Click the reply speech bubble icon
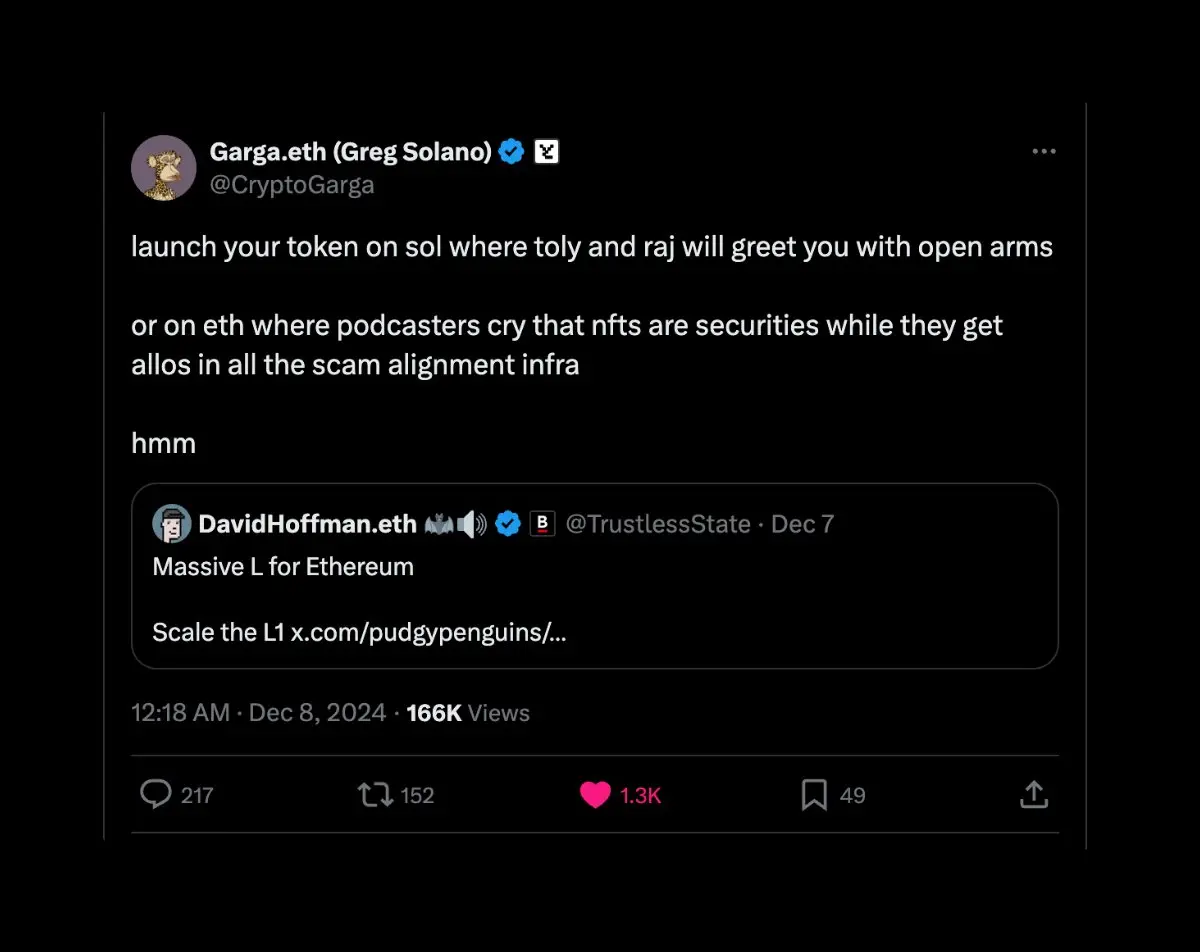This screenshot has width=1200, height=952. [155, 795]
